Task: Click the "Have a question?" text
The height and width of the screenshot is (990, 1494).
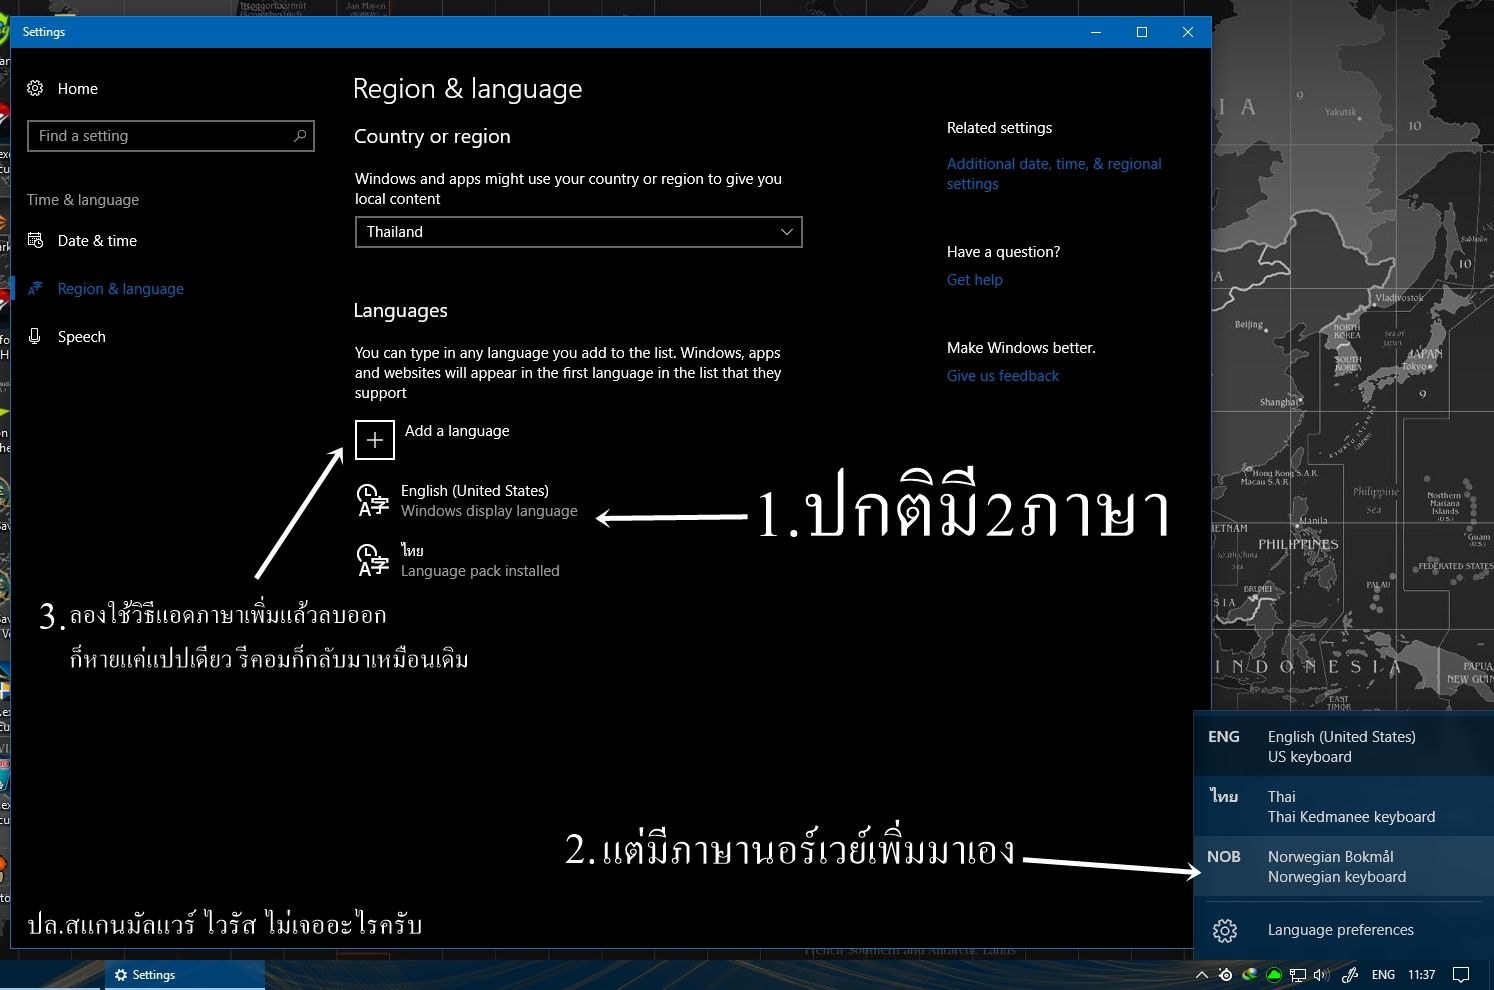Action: tap(1003, 252)
